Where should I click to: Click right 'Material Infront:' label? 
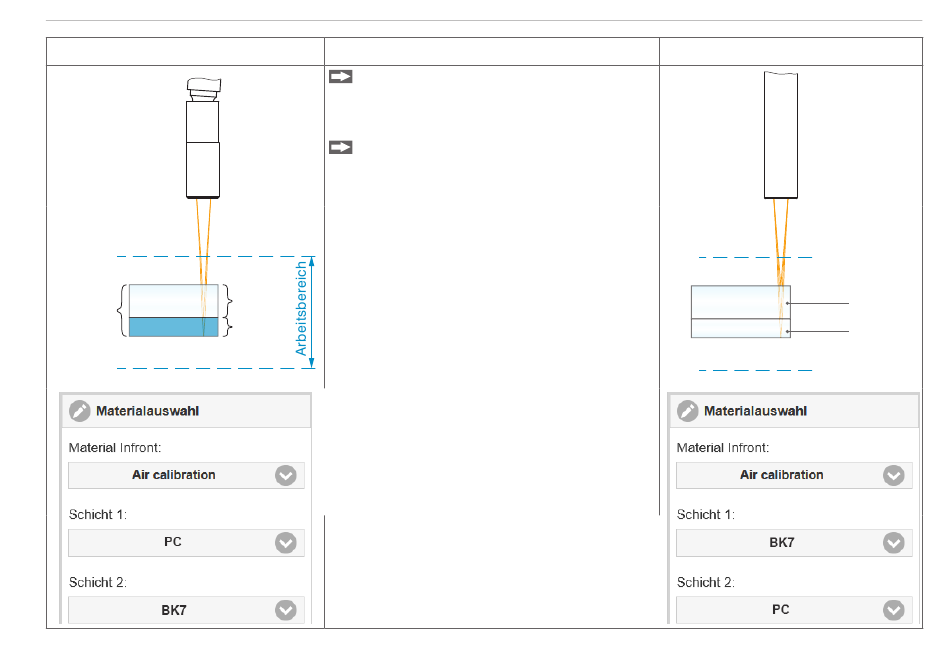723,448
